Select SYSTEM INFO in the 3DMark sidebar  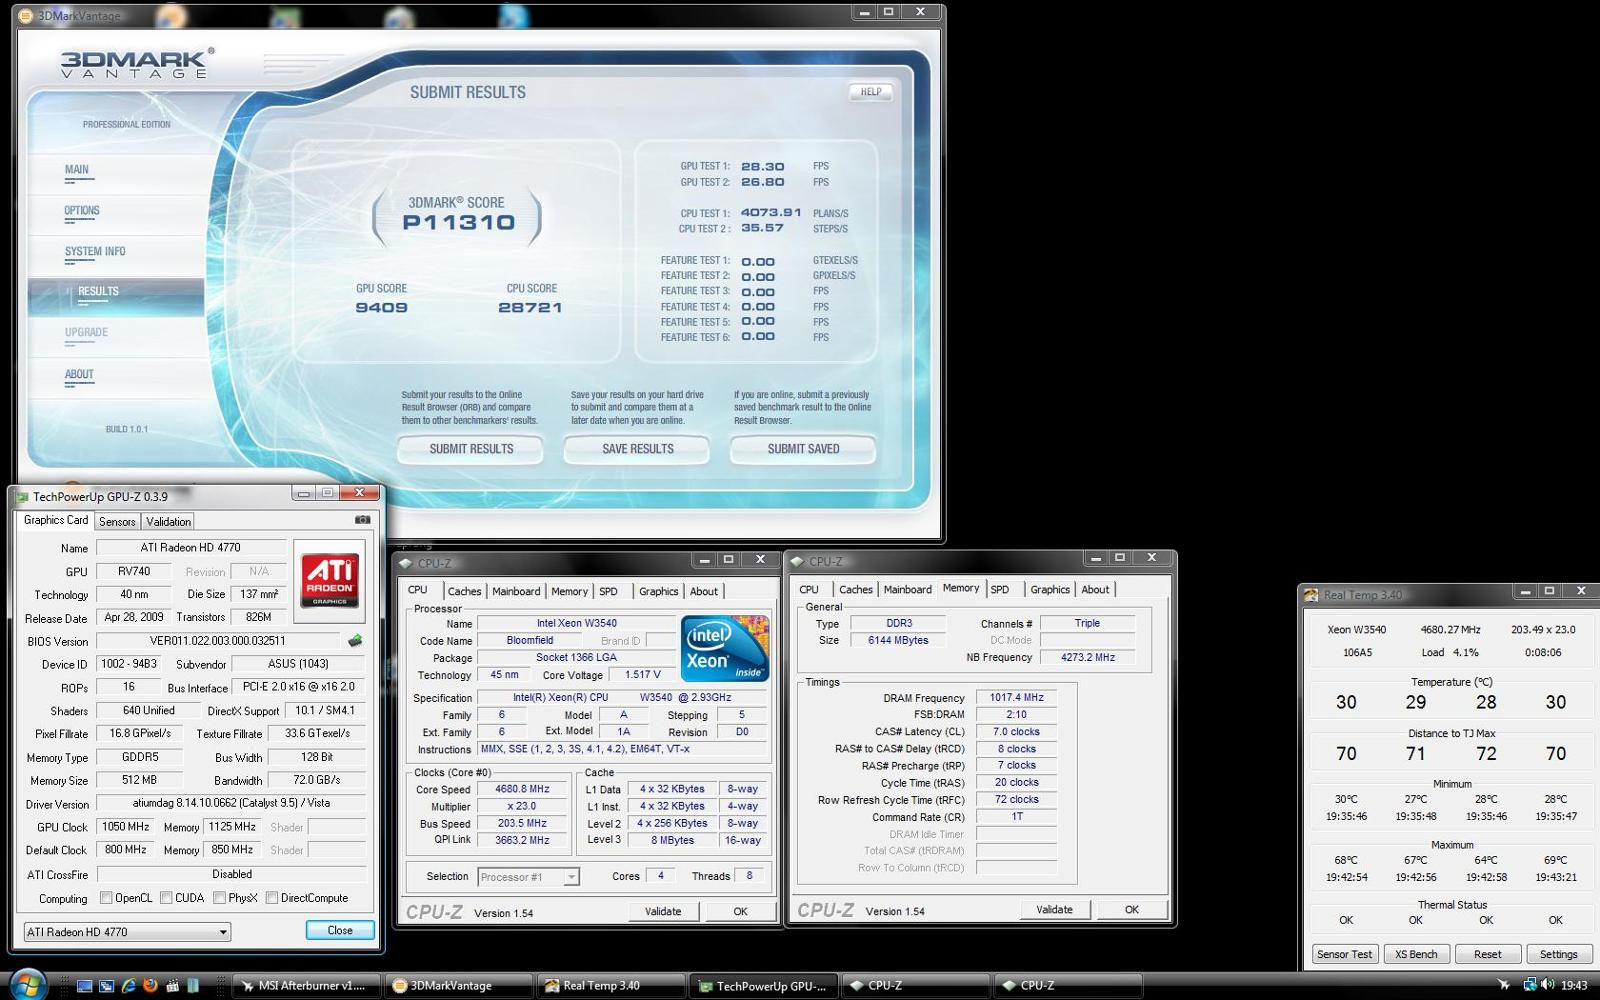(x=95, y=252)
